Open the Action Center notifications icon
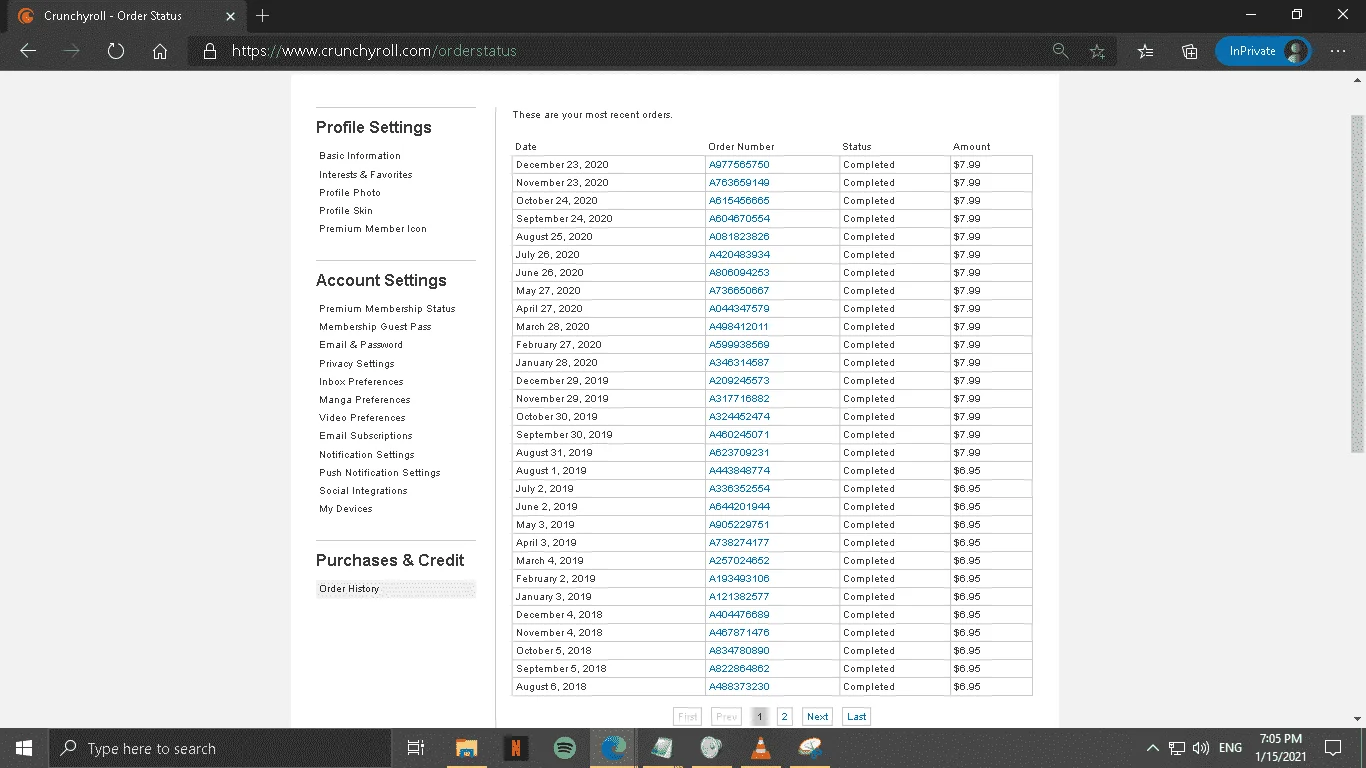The width and height of the screenshot is (1366, 768). pos(1332,748)
